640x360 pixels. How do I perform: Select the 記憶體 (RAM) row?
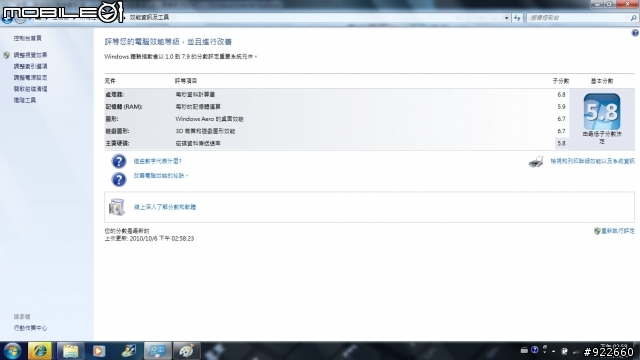click(x=337, y=107)
